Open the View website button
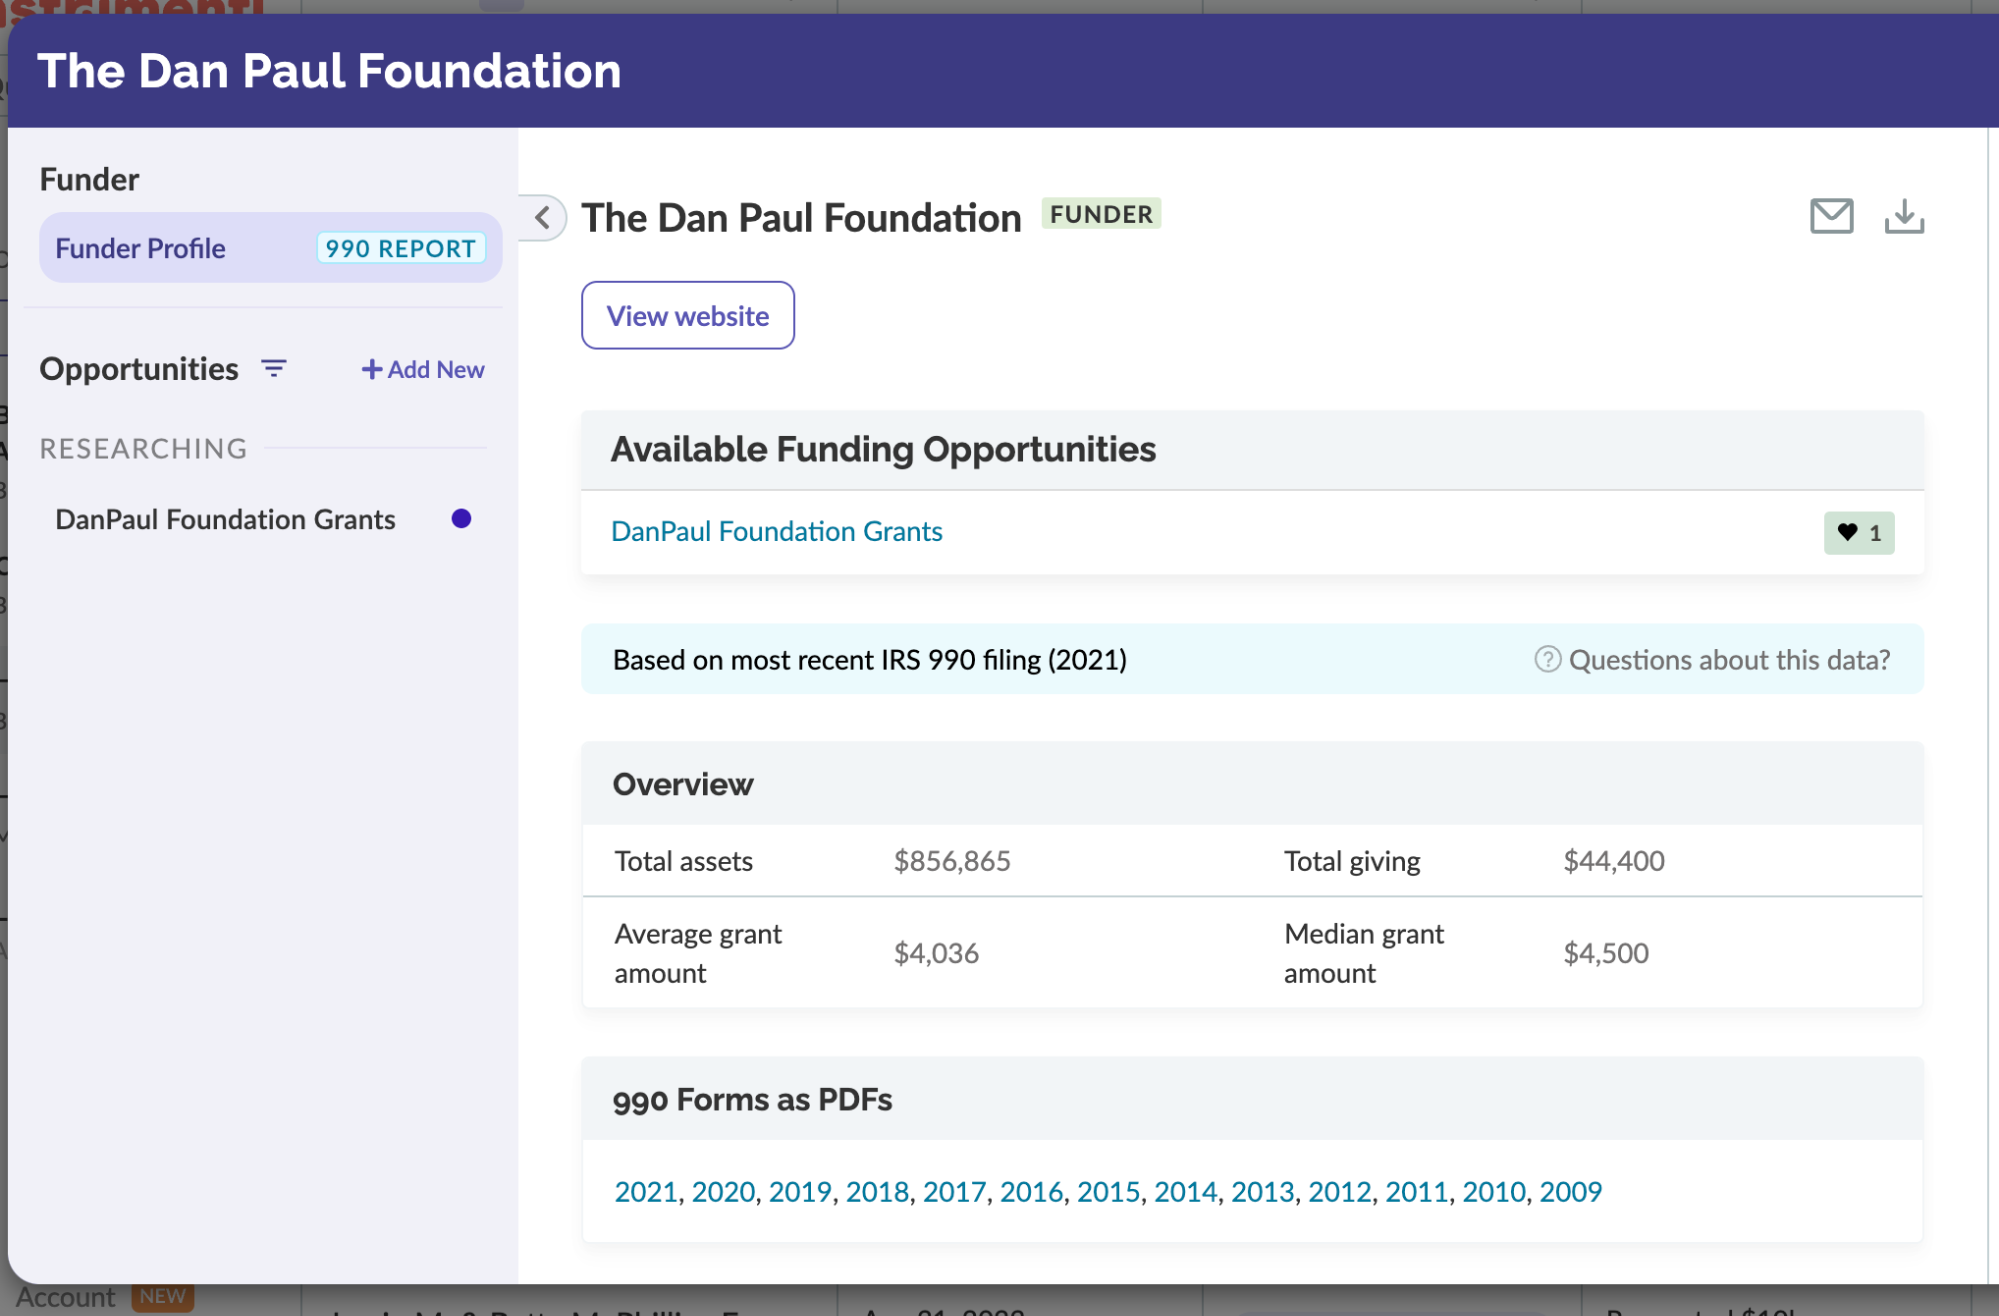The image size is (1999, 1316). click(687, 316)
